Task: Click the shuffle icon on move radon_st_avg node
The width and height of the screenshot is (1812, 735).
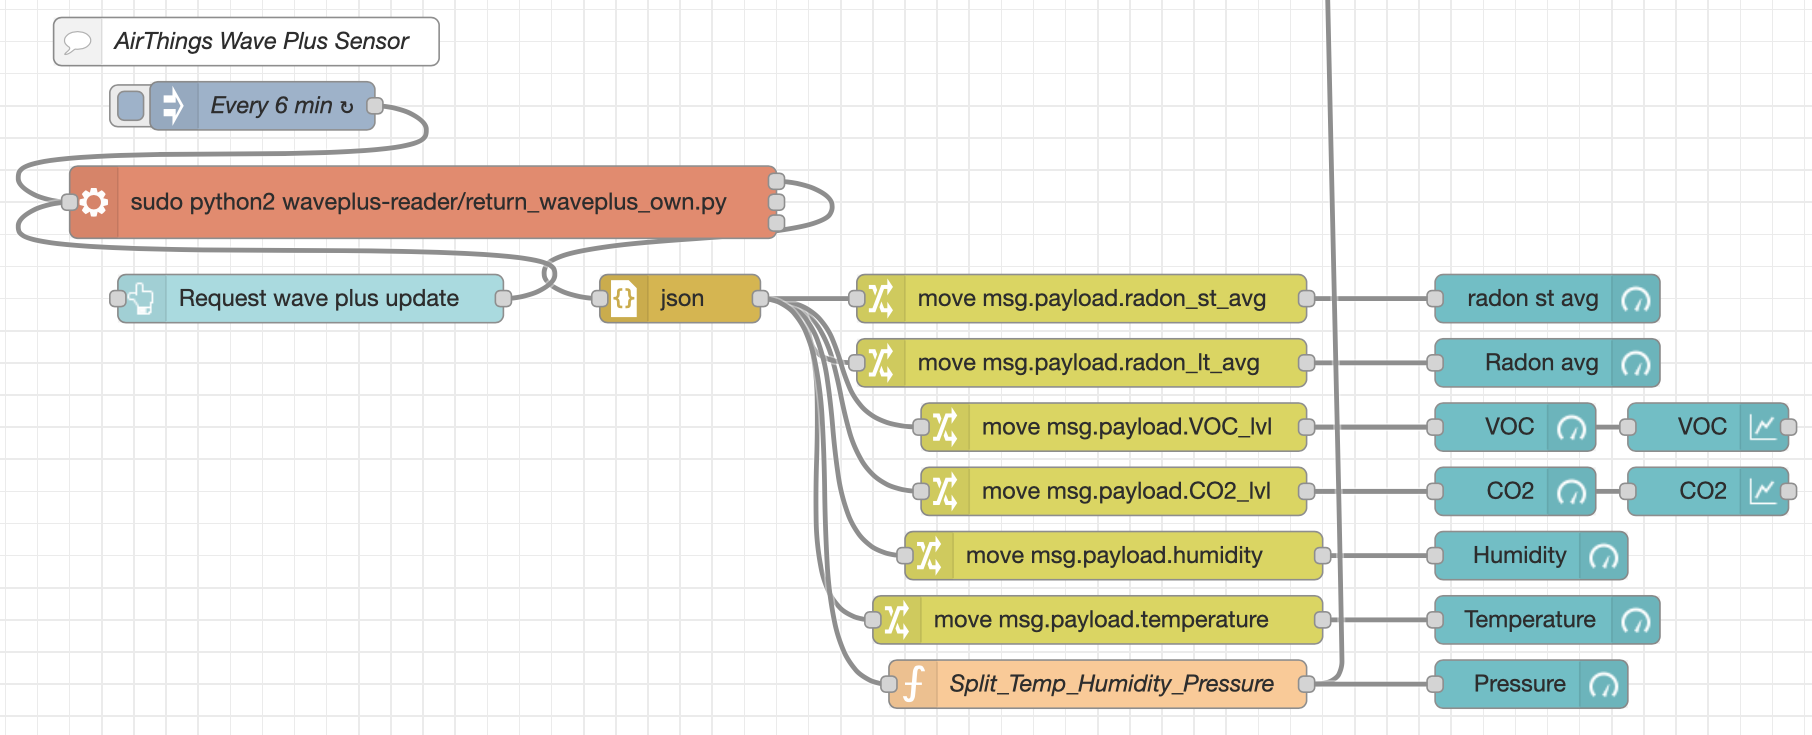Action: click(881, 298)
